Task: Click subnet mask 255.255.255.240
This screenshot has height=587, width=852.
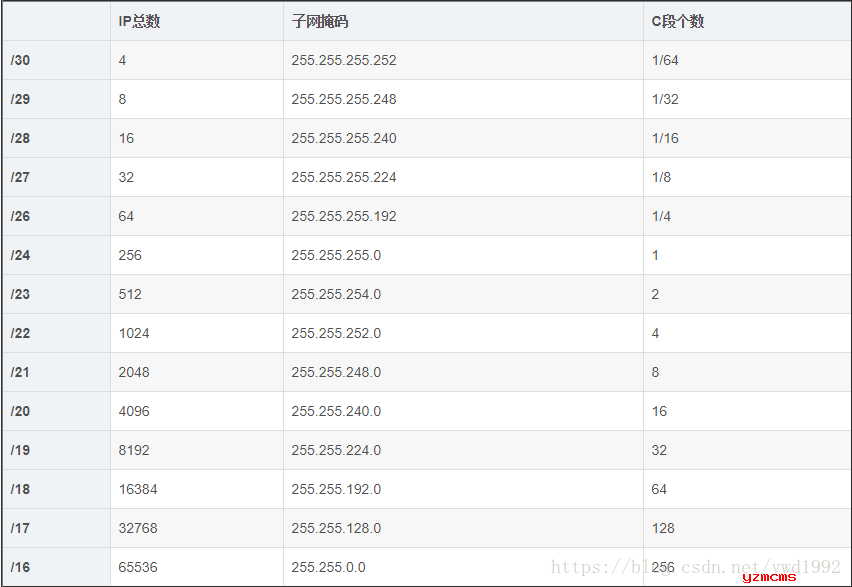Action: pos(344,138)
